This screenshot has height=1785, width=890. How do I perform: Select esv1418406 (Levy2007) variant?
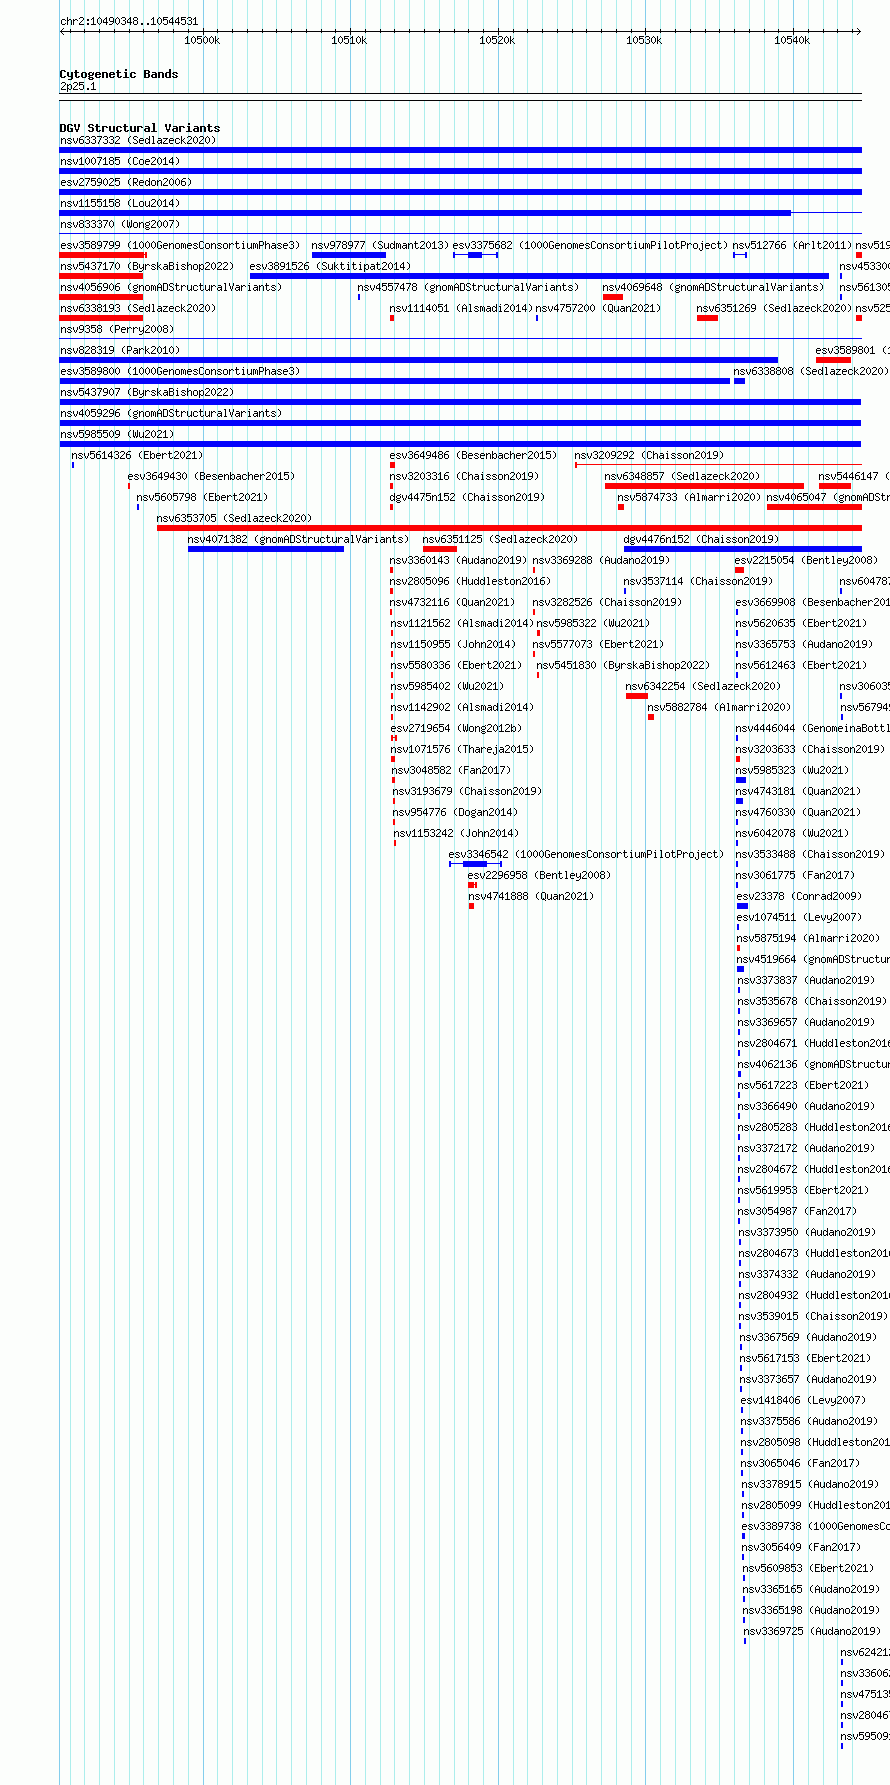803,1401
